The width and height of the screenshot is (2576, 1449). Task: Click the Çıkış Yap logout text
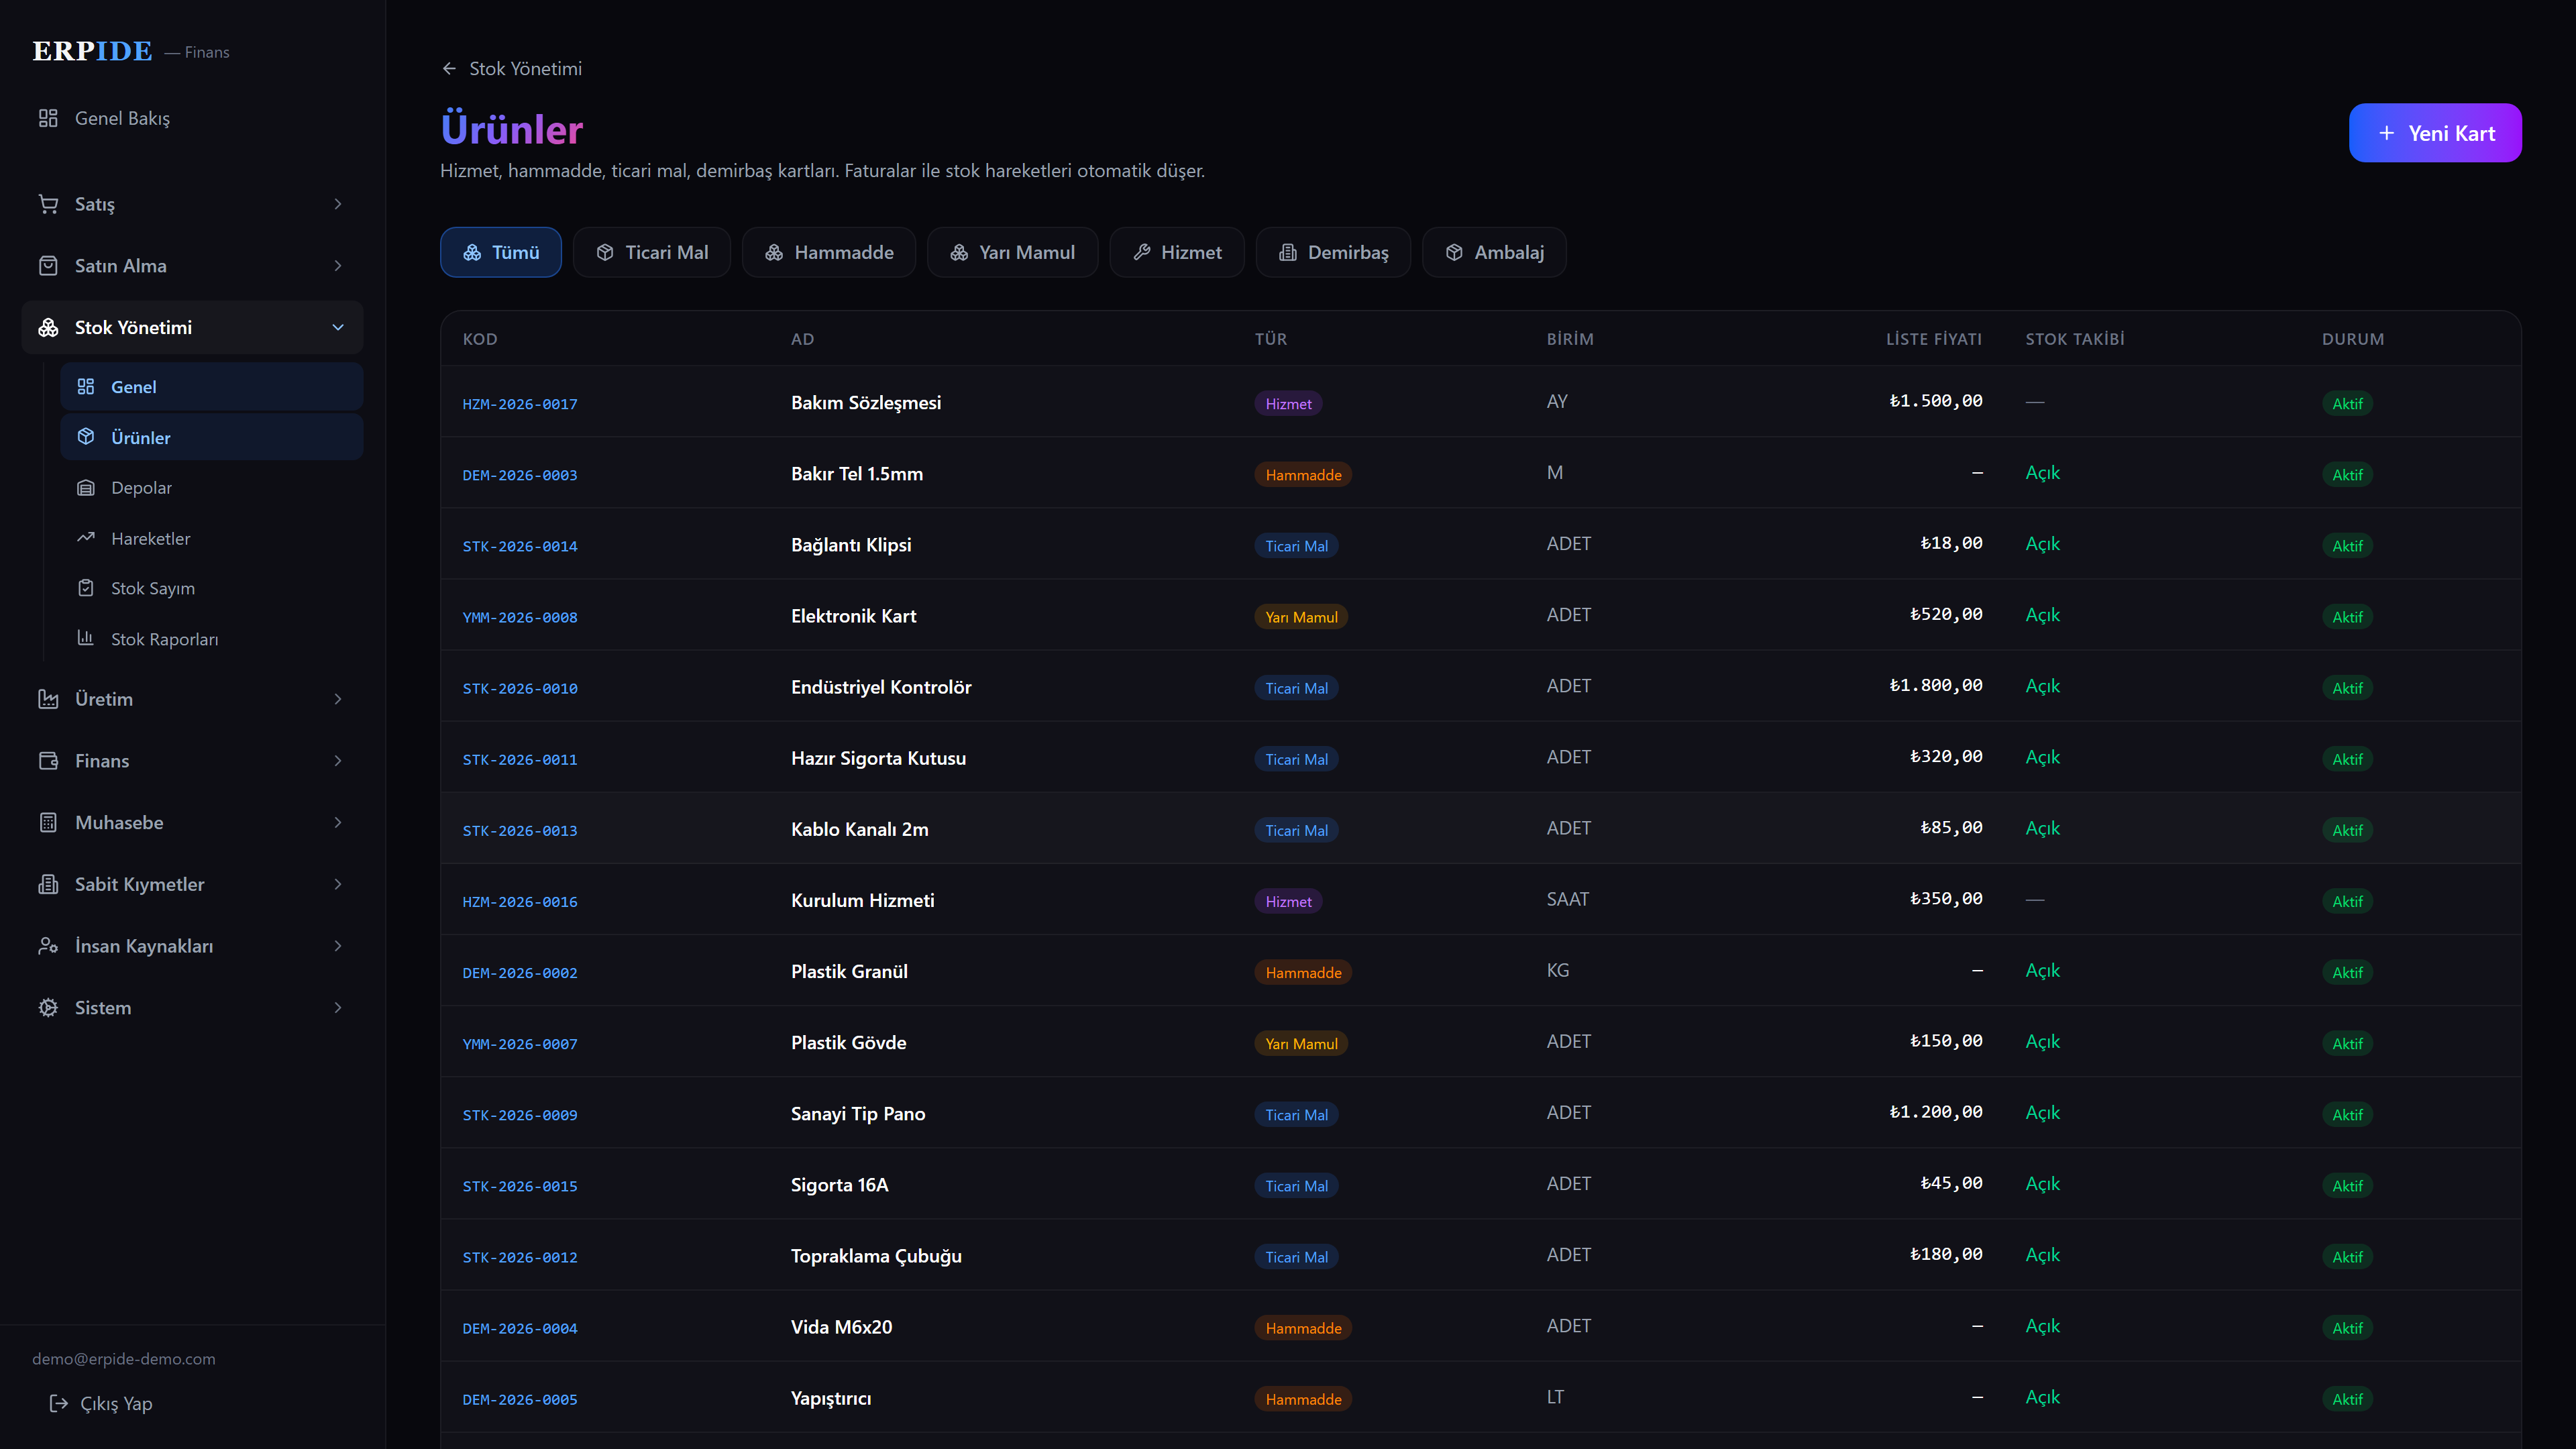coord(116,1404)
